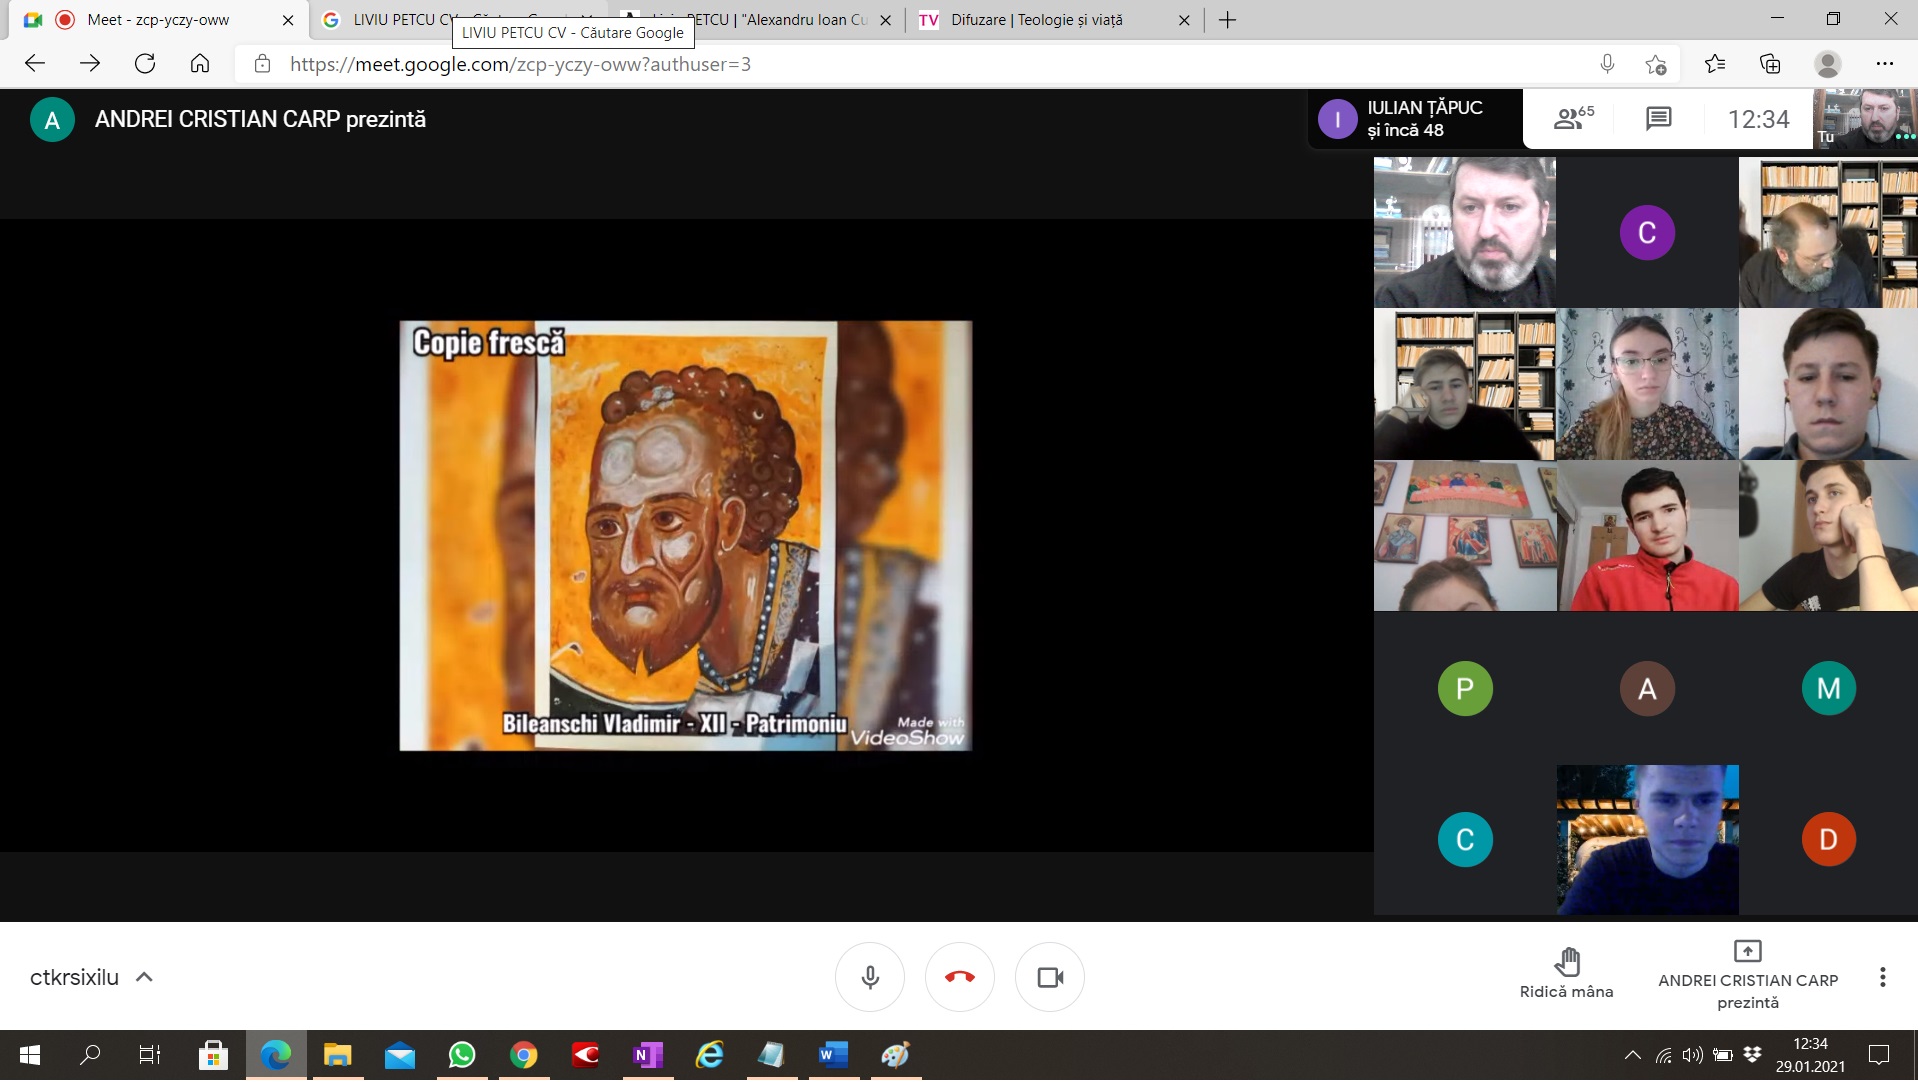Open the three-dot more options menu

click(1882, 977)
